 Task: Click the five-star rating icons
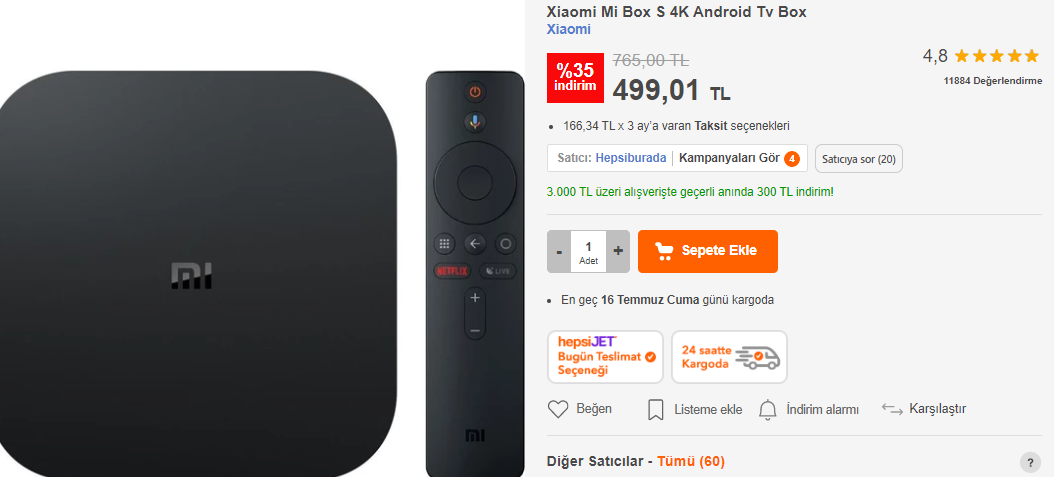click(996, 56)
